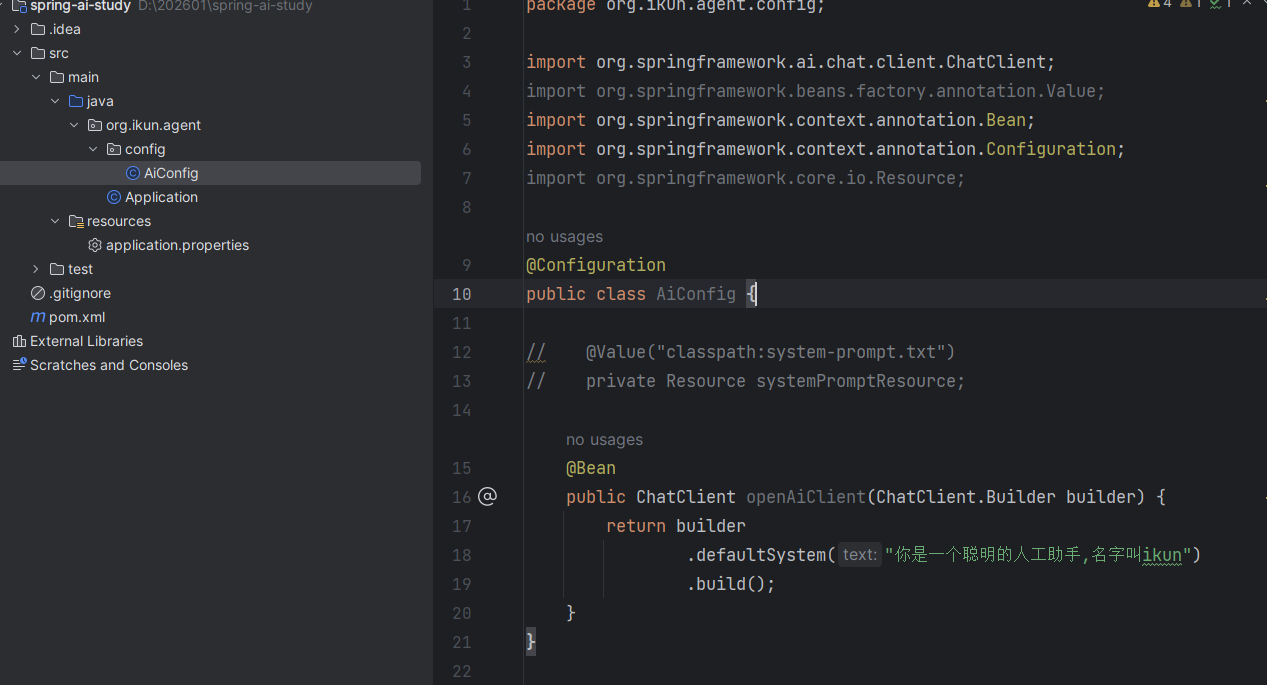
Task: Select the resources folder label
Action: tap(119, 221)
